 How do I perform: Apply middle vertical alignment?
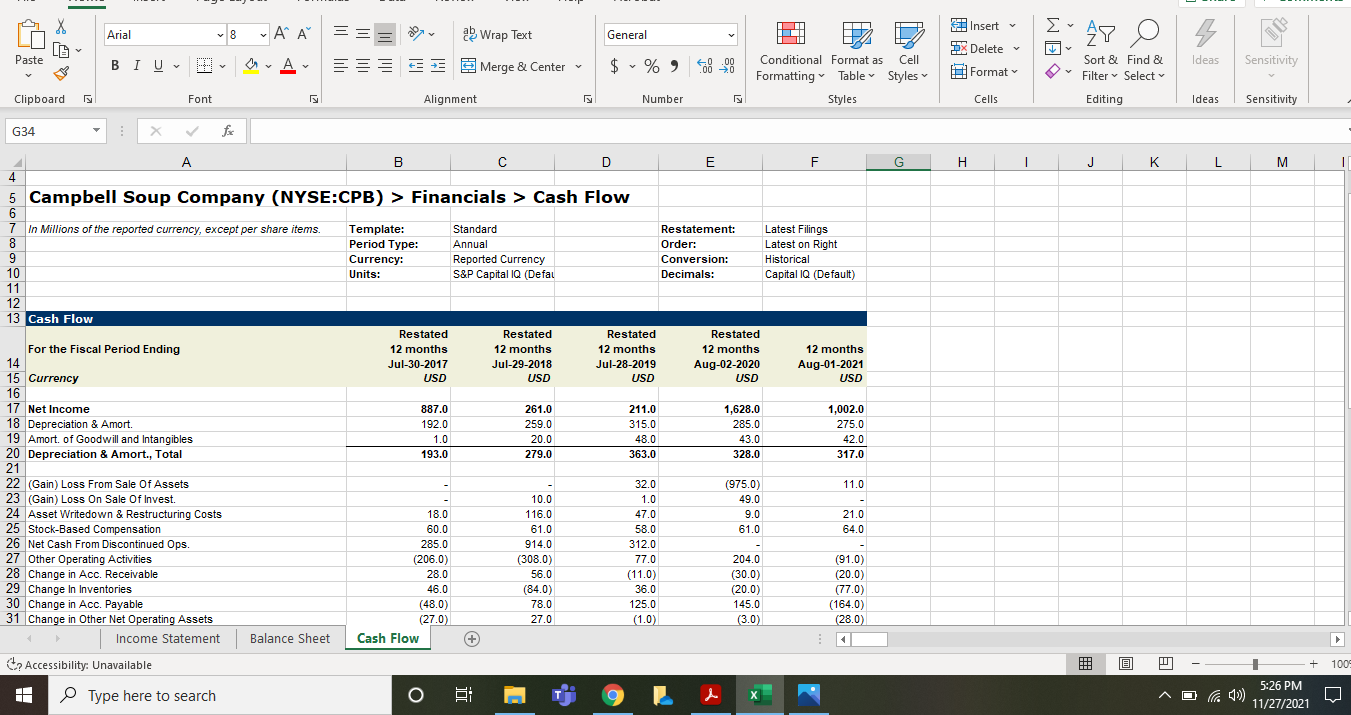pyautogui.click(x=363, y=35)
